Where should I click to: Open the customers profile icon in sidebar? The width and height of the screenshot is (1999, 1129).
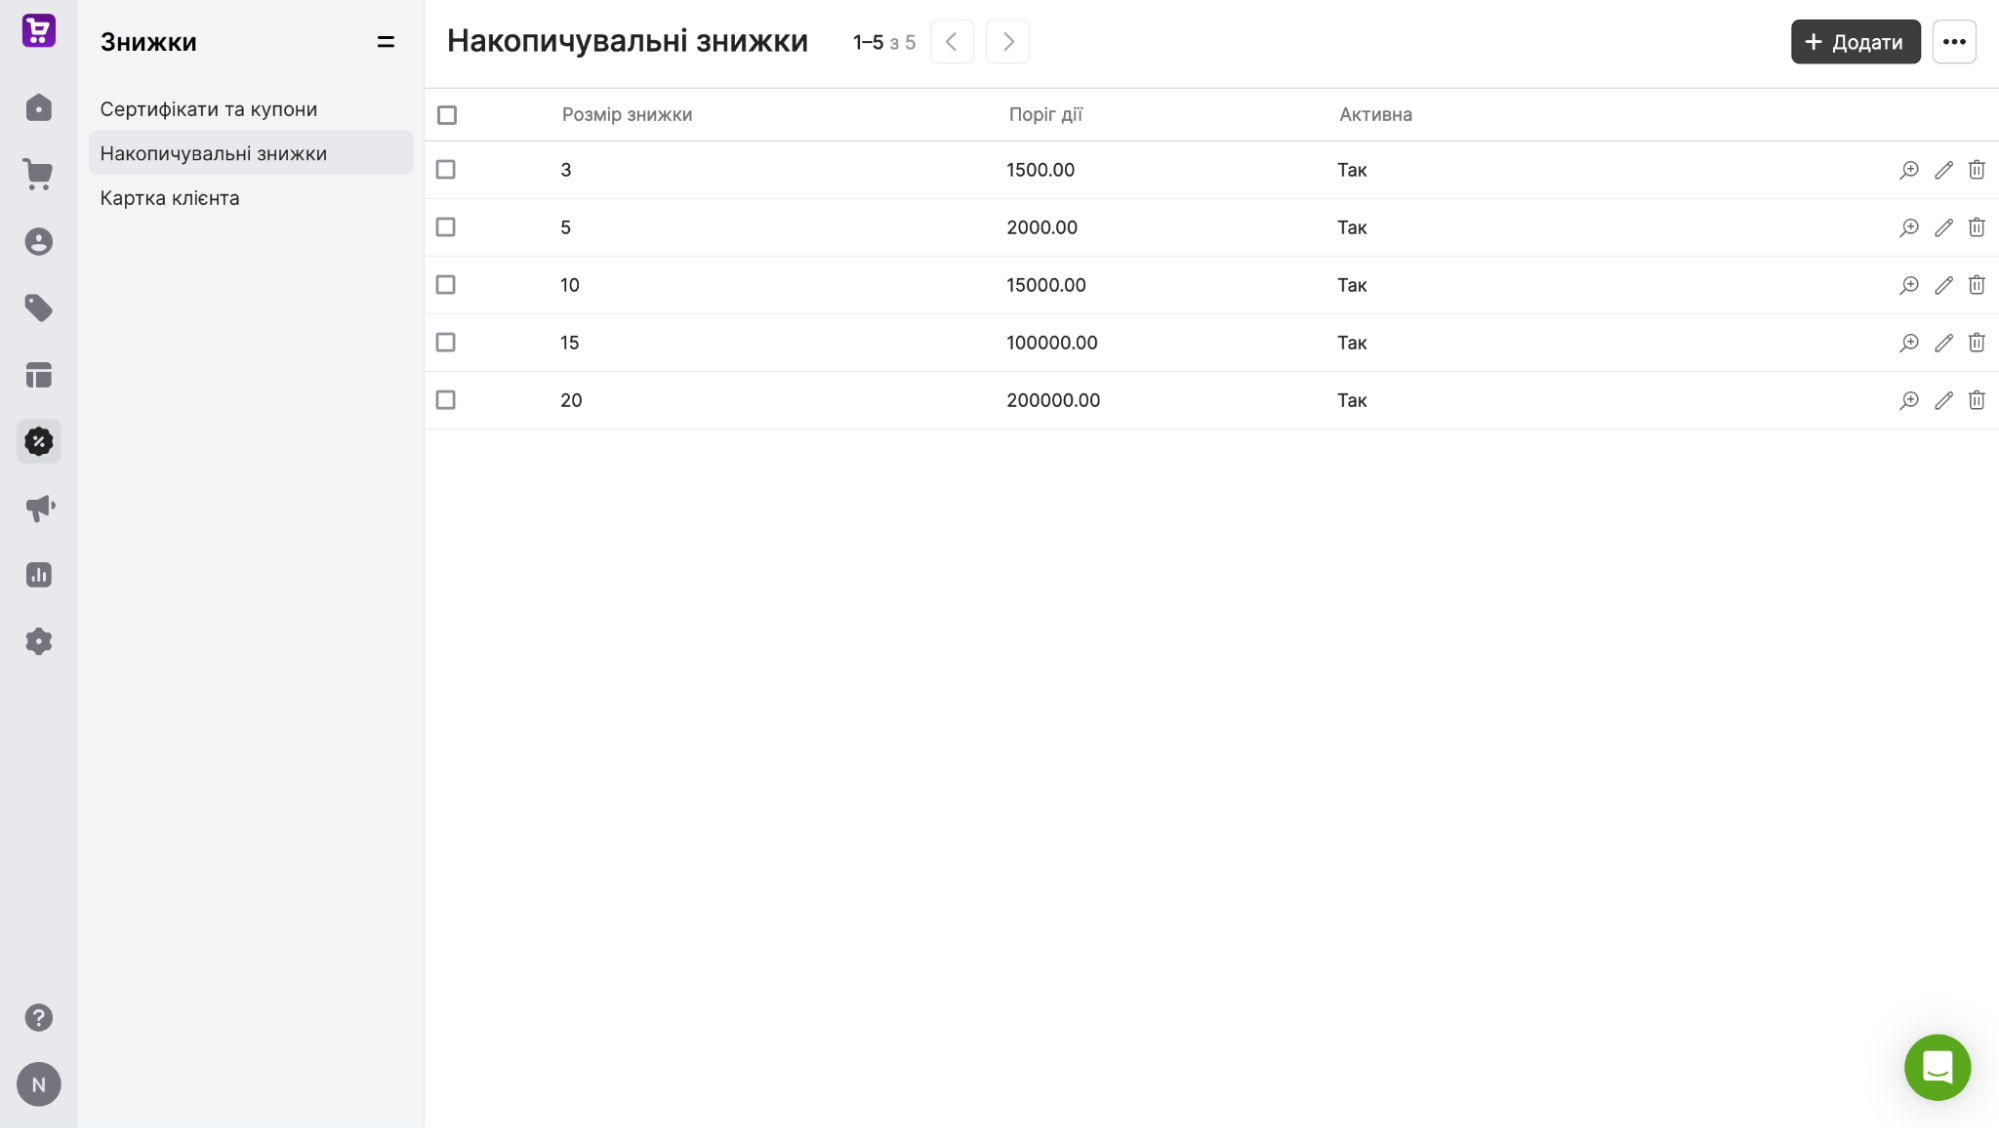(38, 242)
